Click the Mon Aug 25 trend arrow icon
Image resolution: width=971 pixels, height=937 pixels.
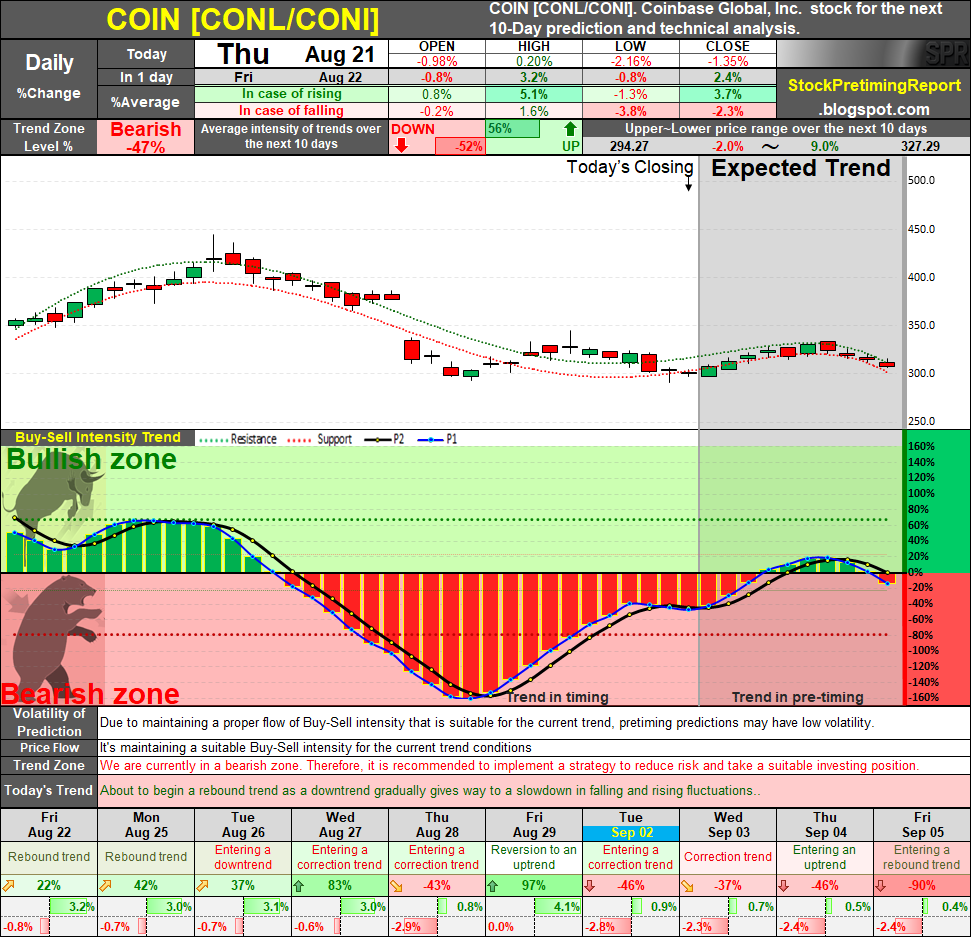click(x=106, y=886)
